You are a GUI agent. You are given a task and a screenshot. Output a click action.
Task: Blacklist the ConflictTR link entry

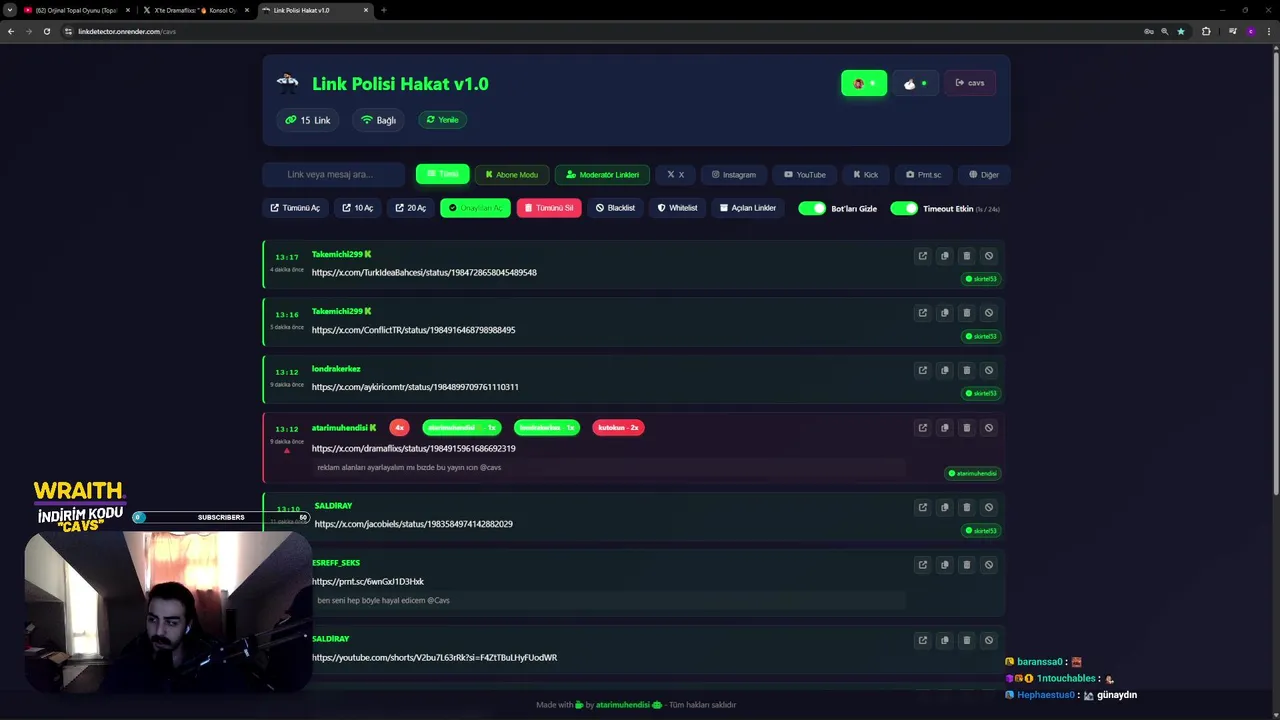tap(988, 313)
